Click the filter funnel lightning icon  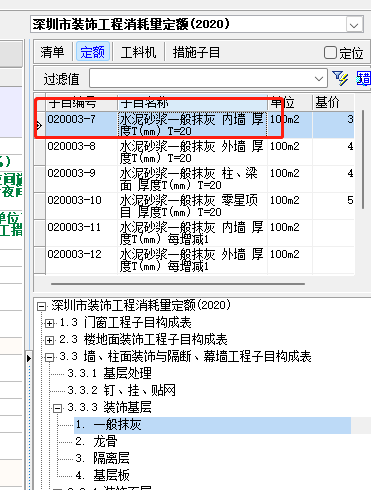[x=340, y=78]
